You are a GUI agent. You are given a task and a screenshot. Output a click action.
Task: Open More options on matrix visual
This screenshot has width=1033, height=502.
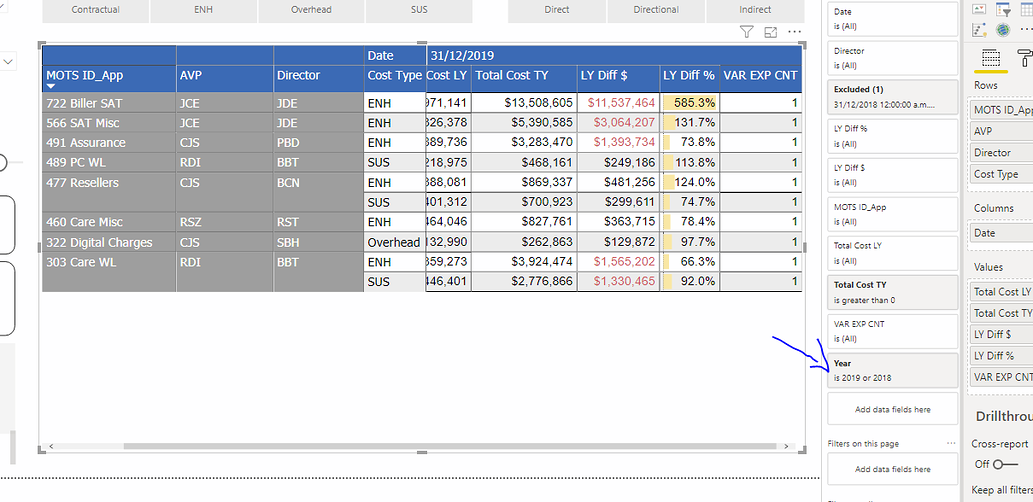click(x=795, y=32)
